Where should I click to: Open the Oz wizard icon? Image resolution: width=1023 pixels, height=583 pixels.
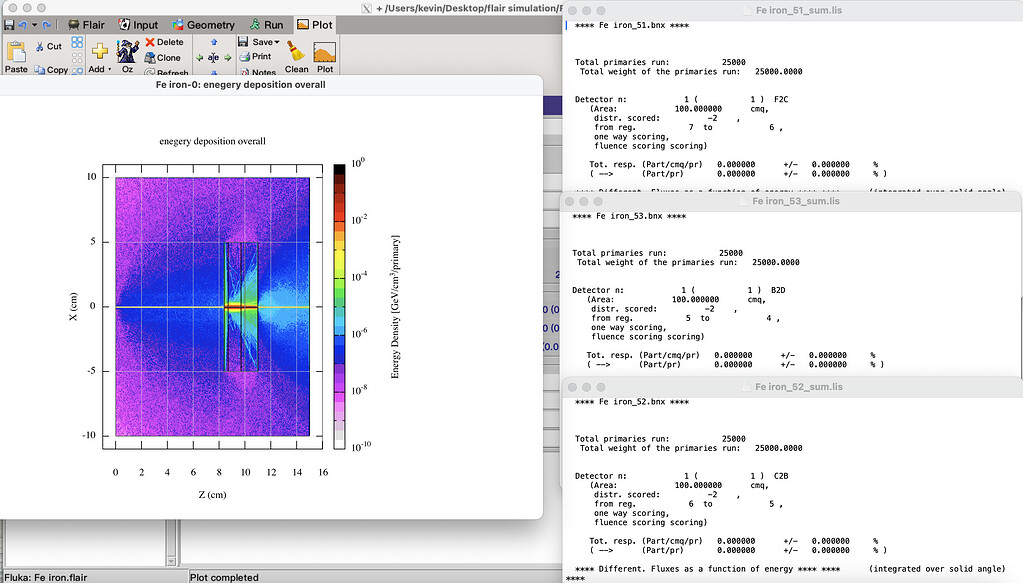(125, 52)
